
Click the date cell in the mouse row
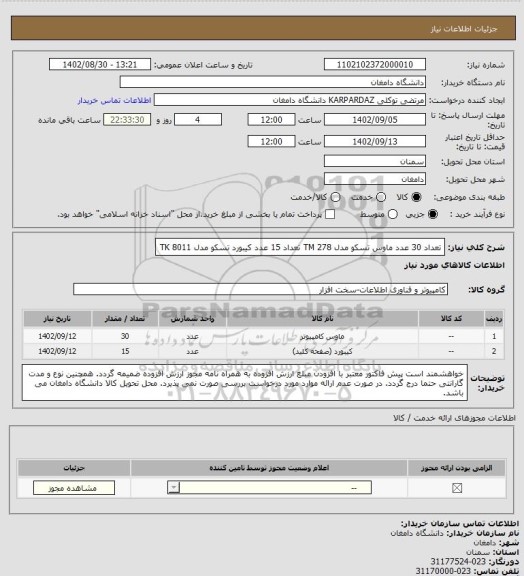(x=57, y=336)
